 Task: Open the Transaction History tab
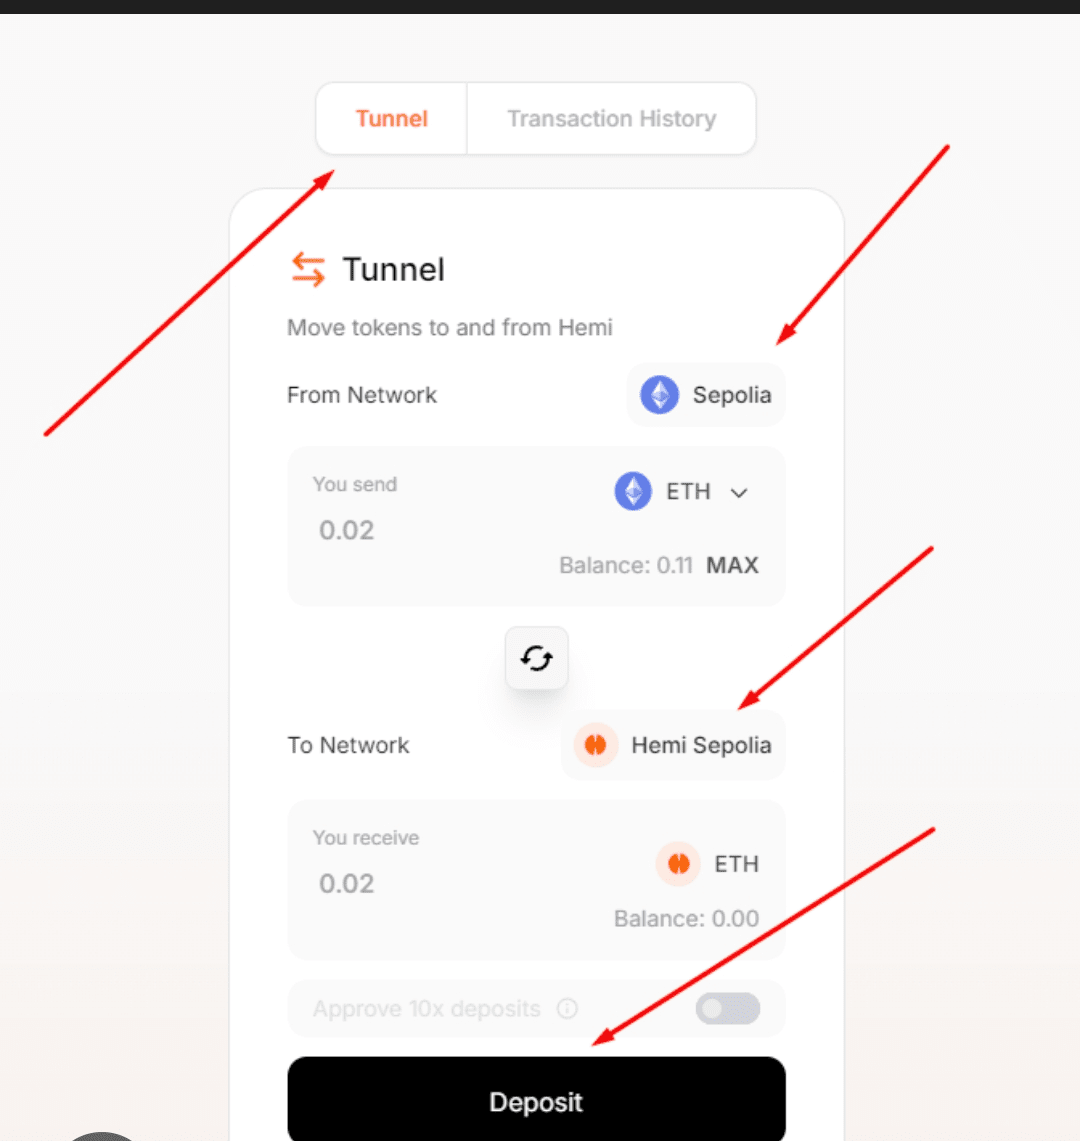(x=611, y=118)
